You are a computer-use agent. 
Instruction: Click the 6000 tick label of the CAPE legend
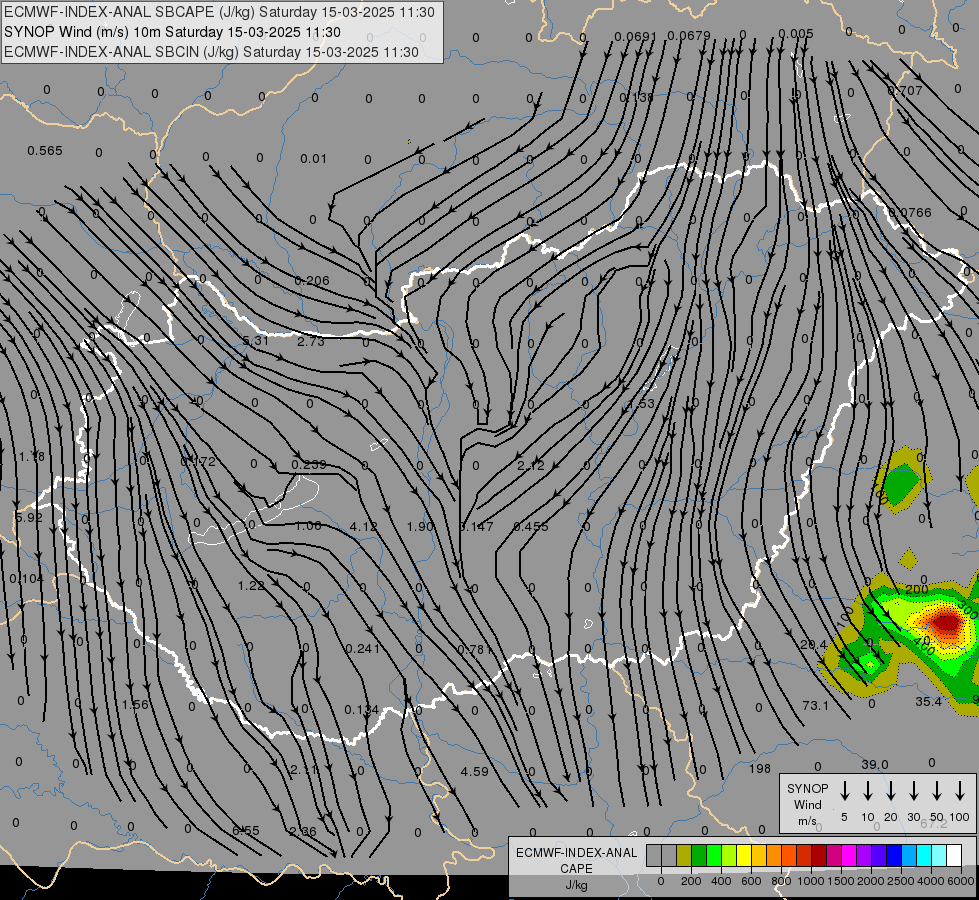tap(962, 881)
